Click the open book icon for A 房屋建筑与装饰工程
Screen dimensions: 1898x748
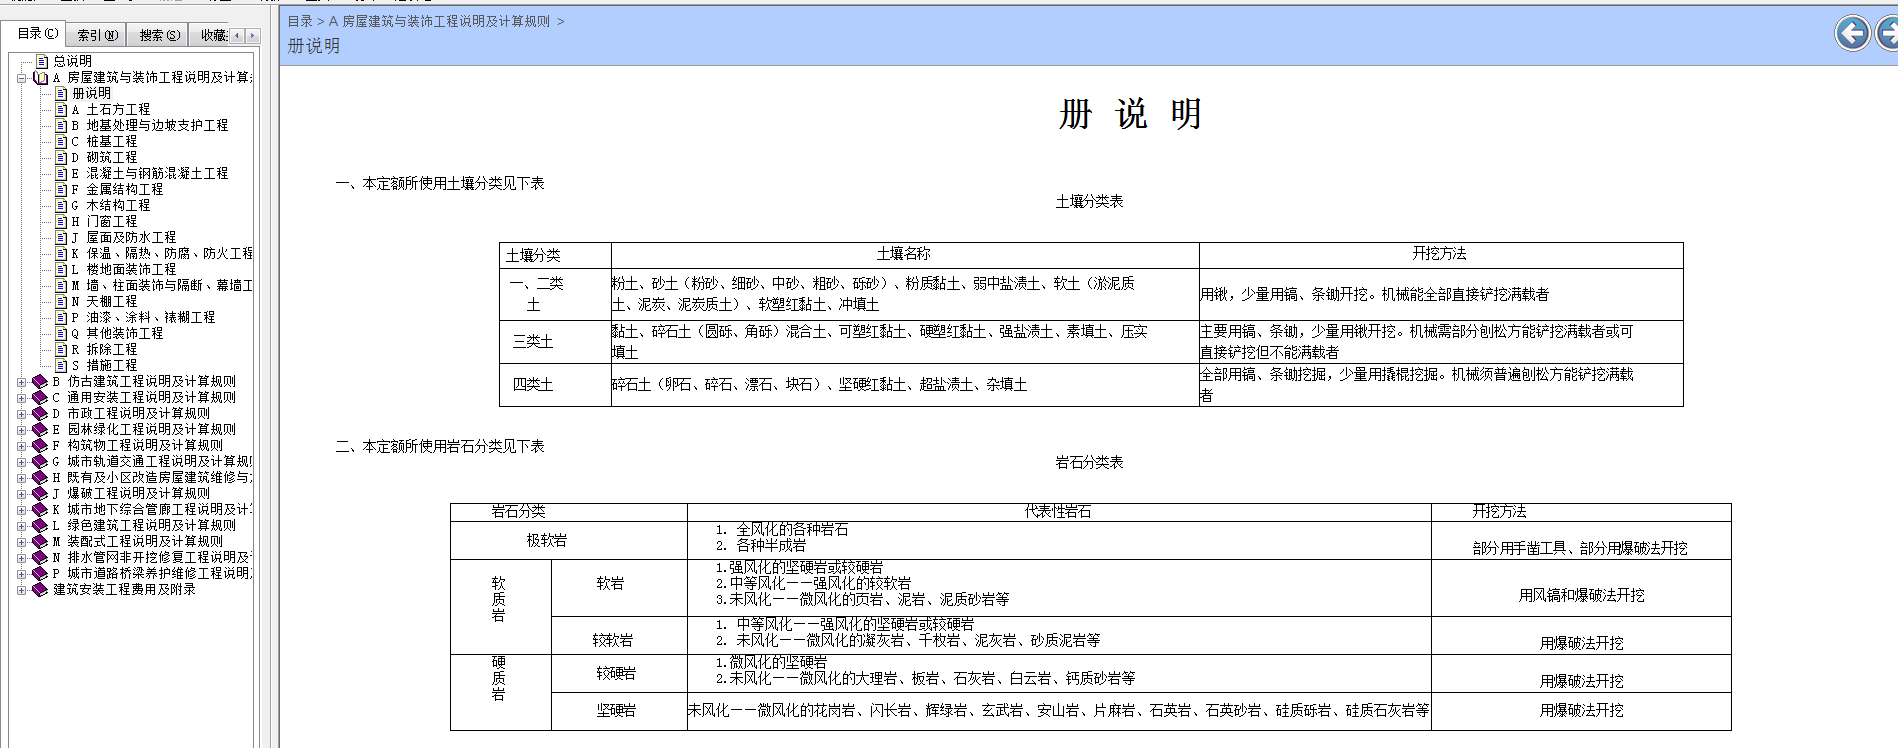(40, 77)
